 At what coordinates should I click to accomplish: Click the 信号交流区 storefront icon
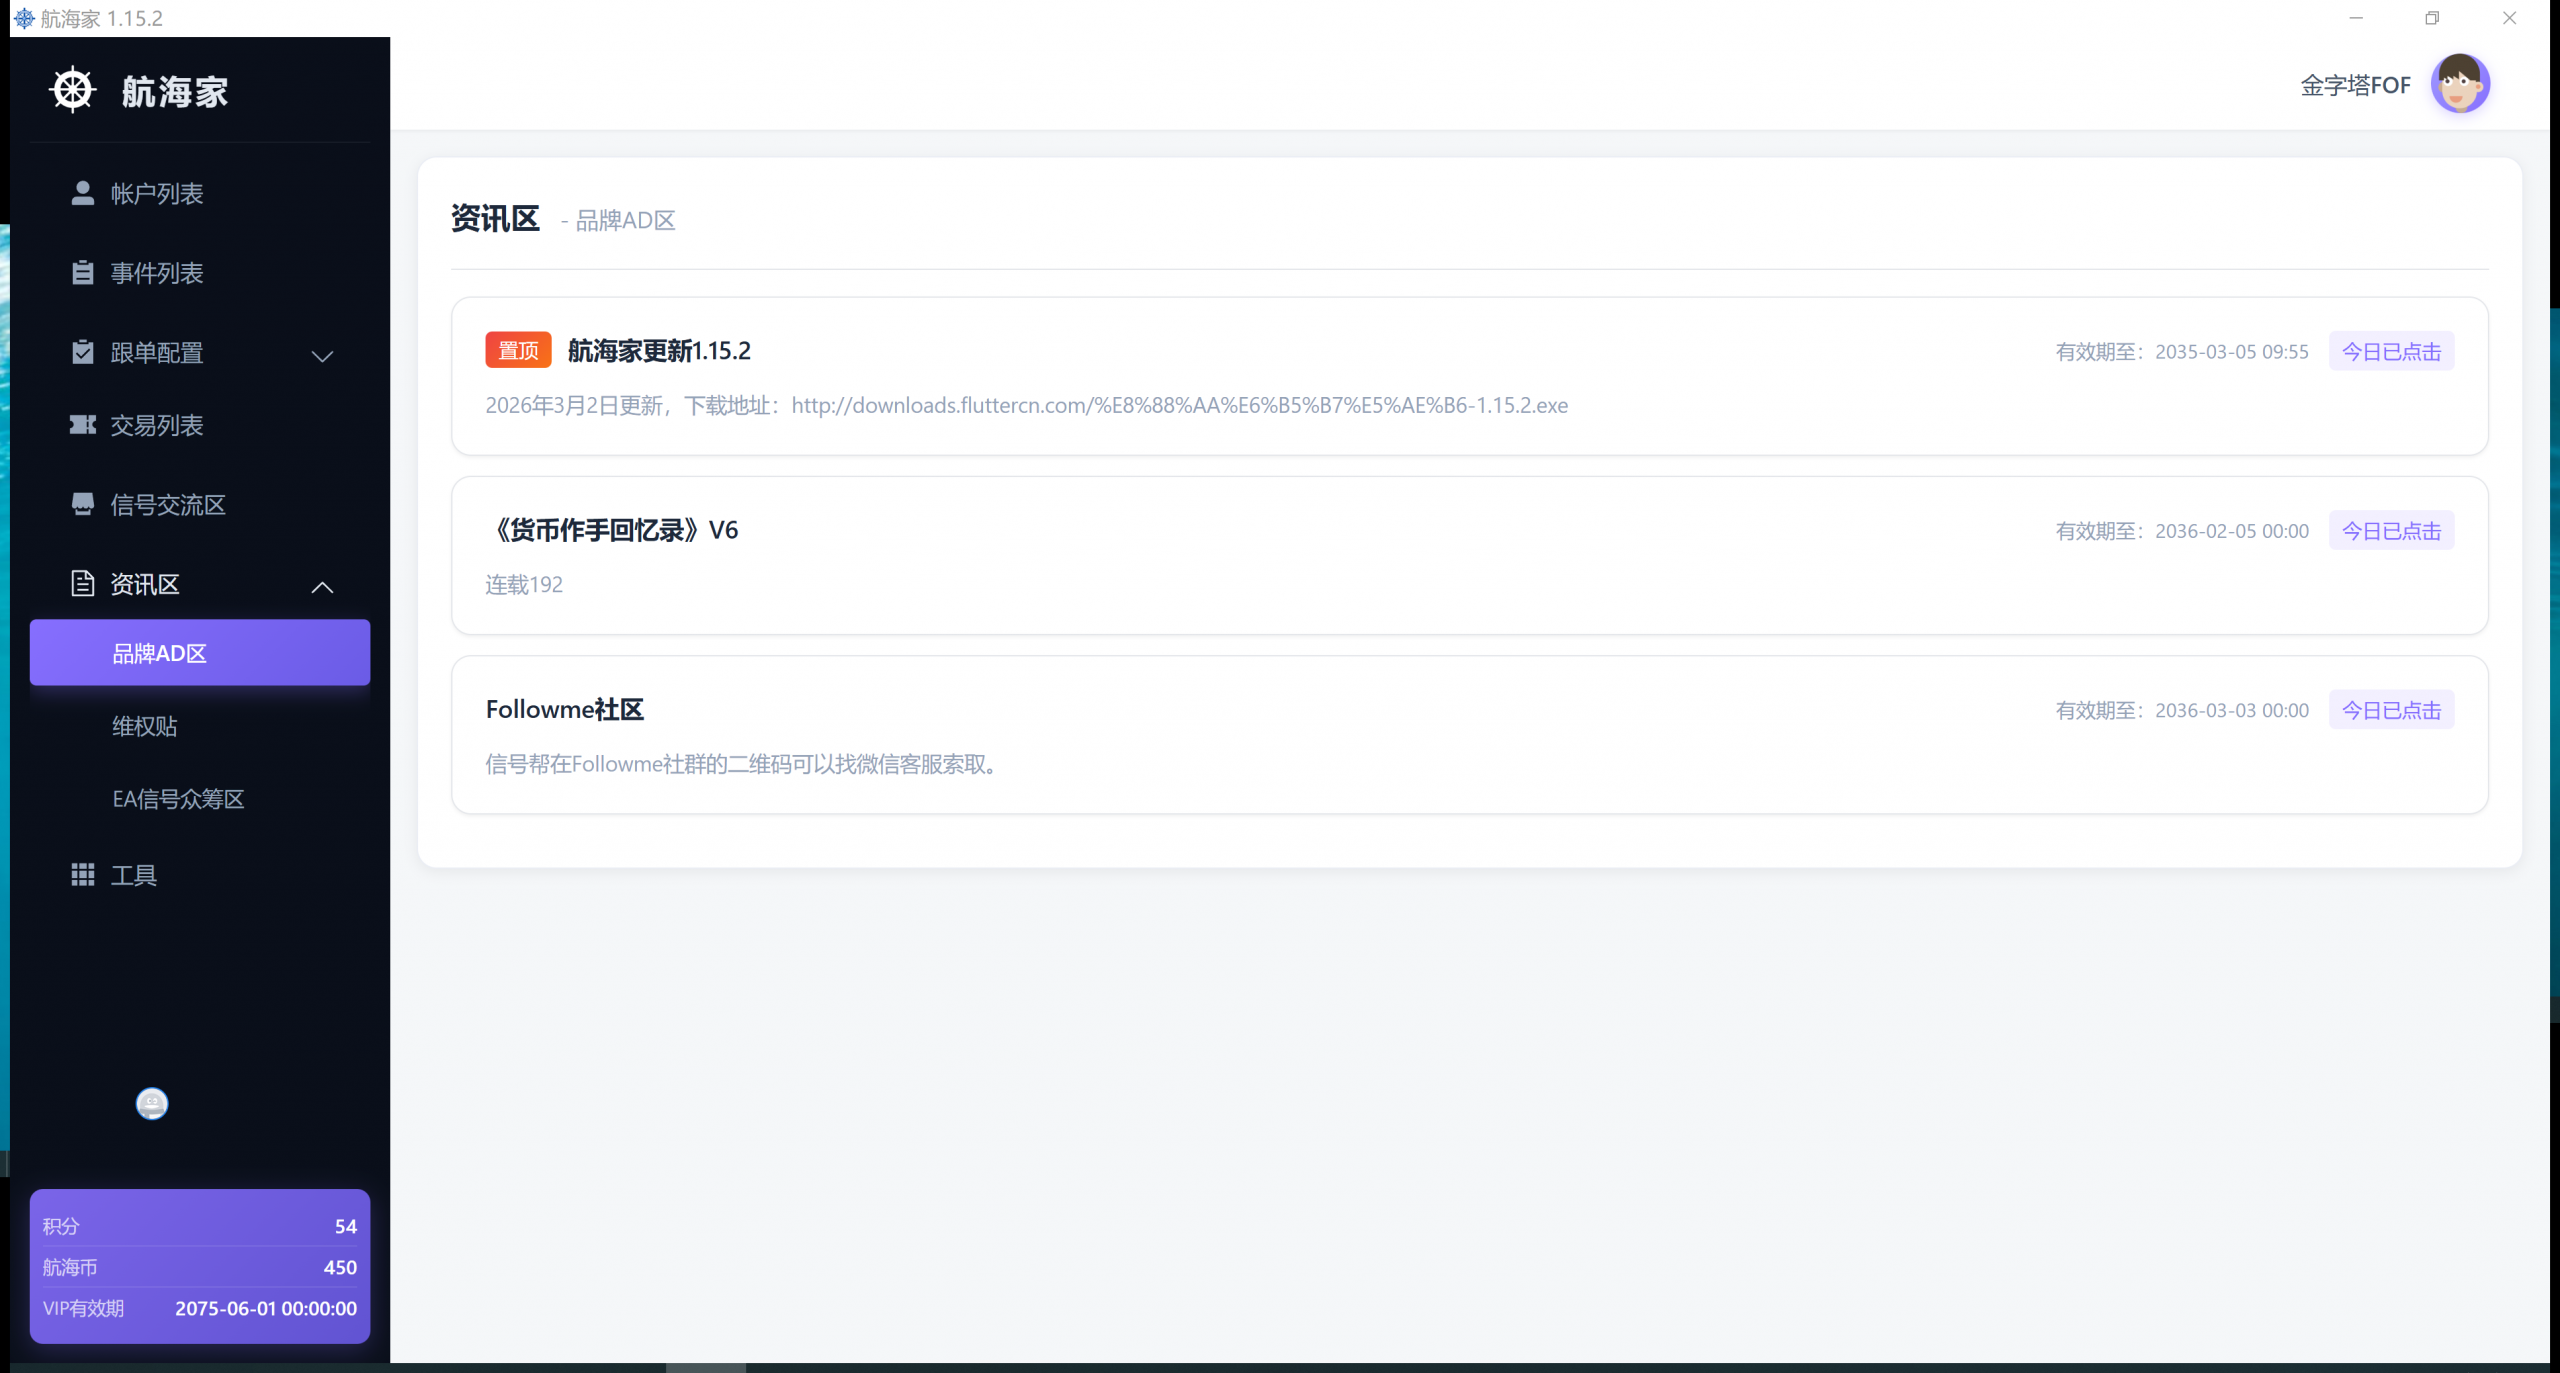tap(83, 504)
